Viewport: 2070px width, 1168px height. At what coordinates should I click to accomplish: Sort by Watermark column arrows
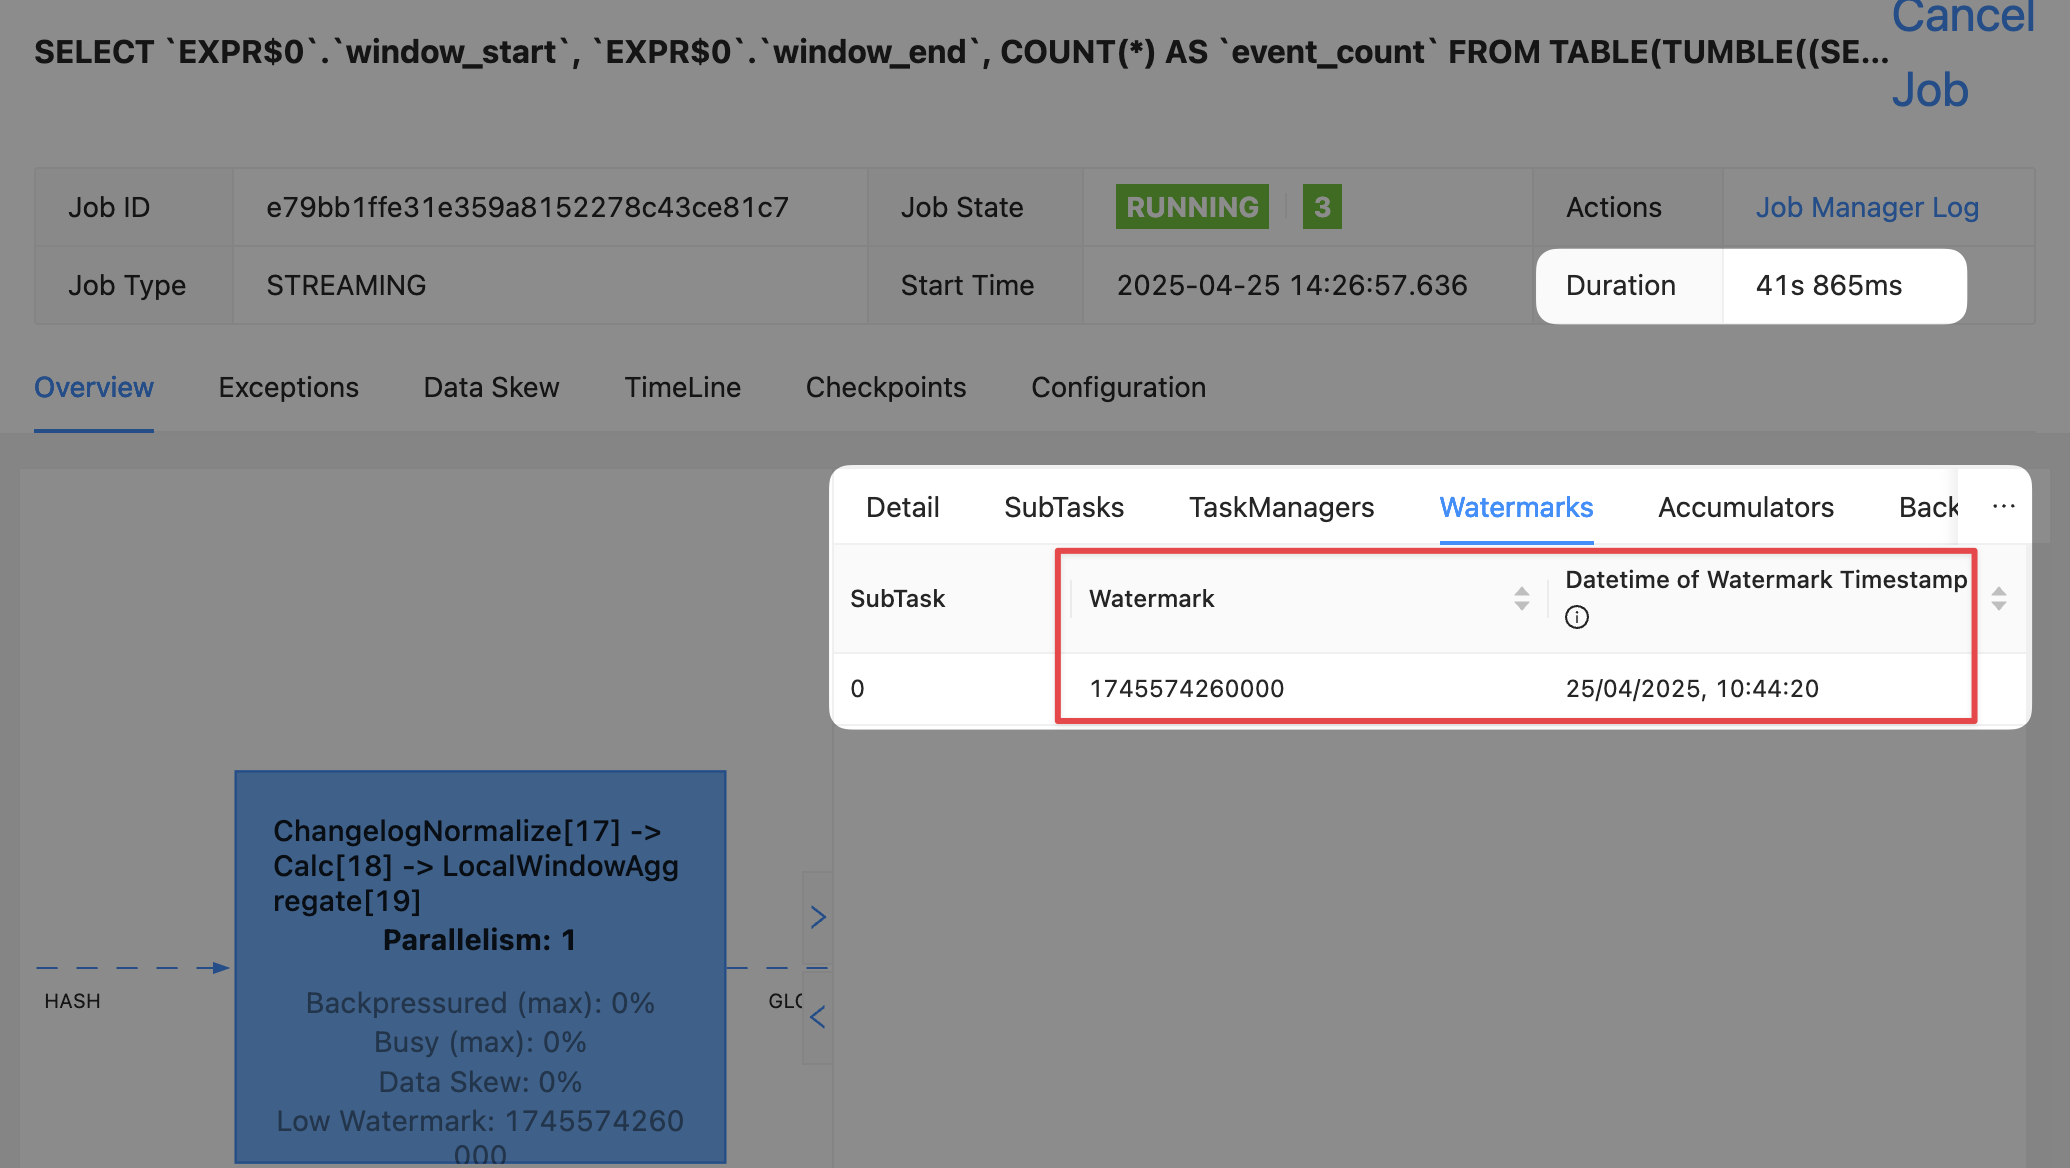click(1521, 598)
